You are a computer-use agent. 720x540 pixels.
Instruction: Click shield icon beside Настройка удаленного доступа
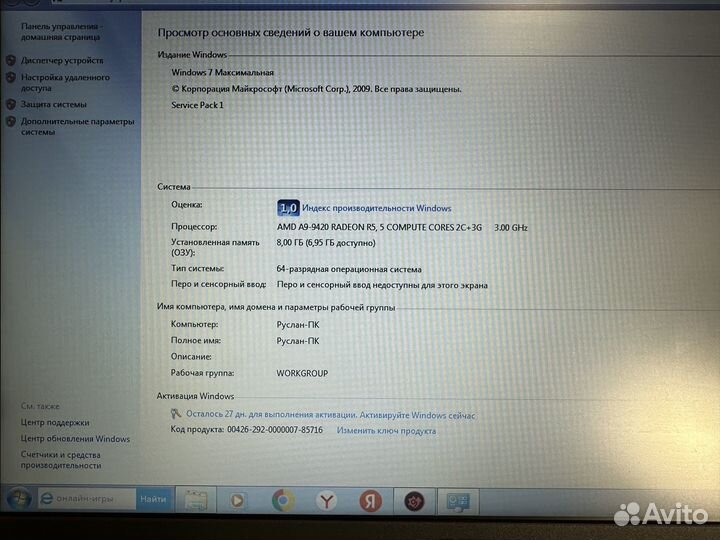tap(11, 77)
